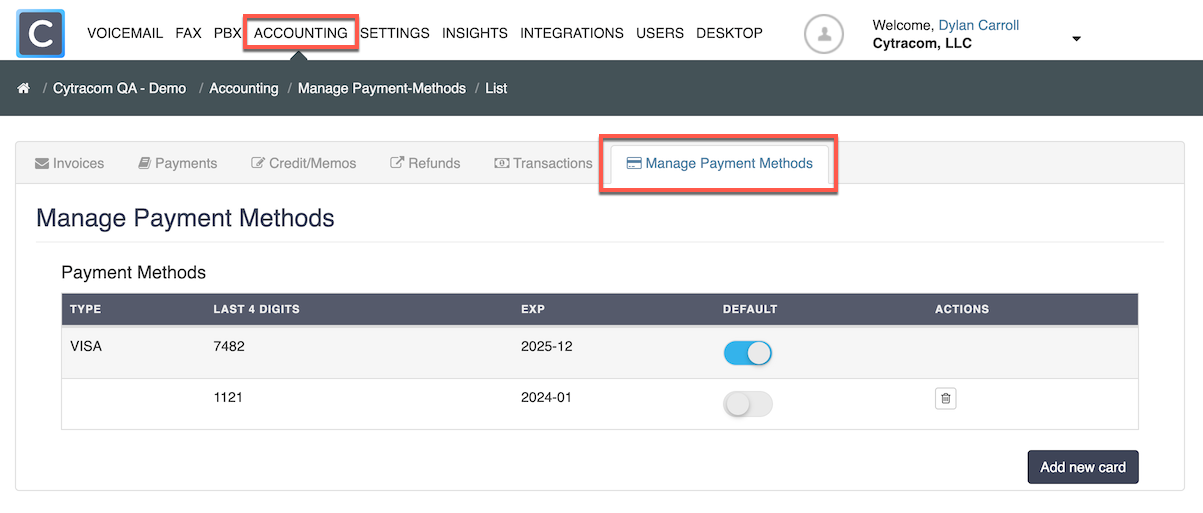Viewport: 1203px width, 513px height.
Task: Click the user avatar icon
Action: (x=824, y=34)
